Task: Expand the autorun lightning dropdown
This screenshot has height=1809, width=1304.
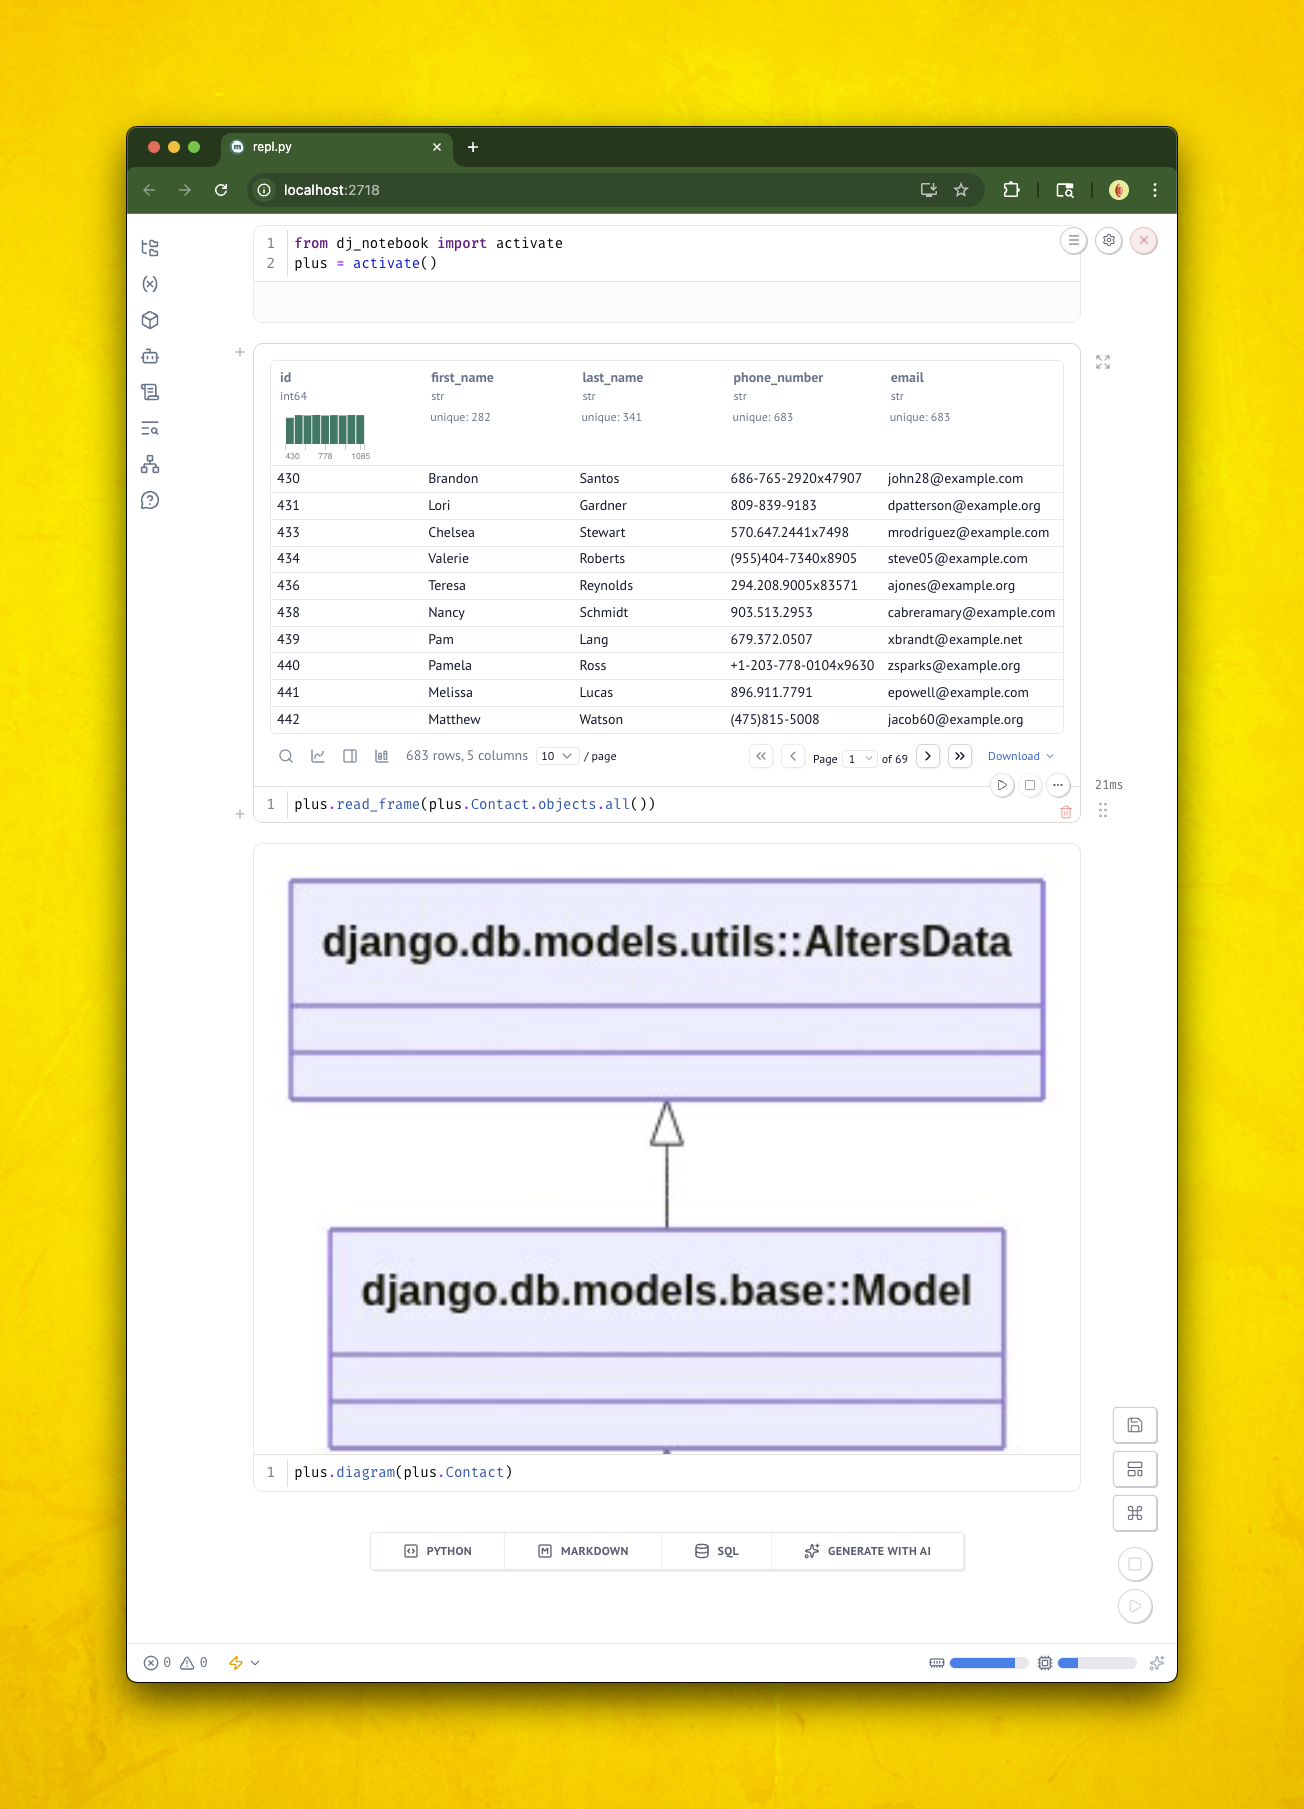Action: click(x=245, y=1662)
